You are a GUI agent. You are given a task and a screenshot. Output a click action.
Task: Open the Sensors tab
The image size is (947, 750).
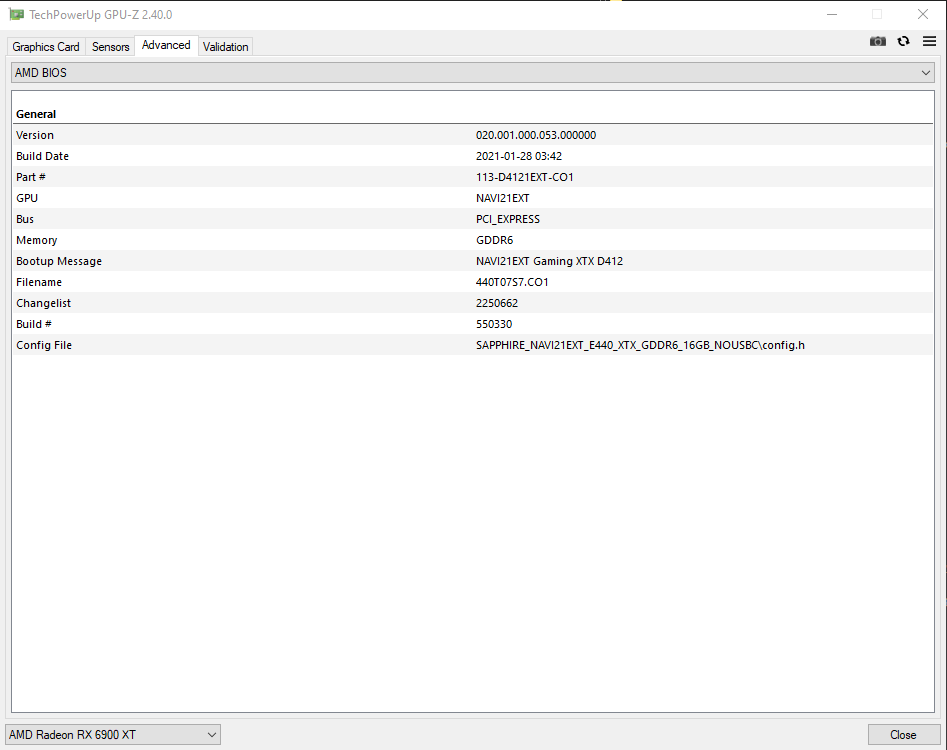tap(111, 46)
